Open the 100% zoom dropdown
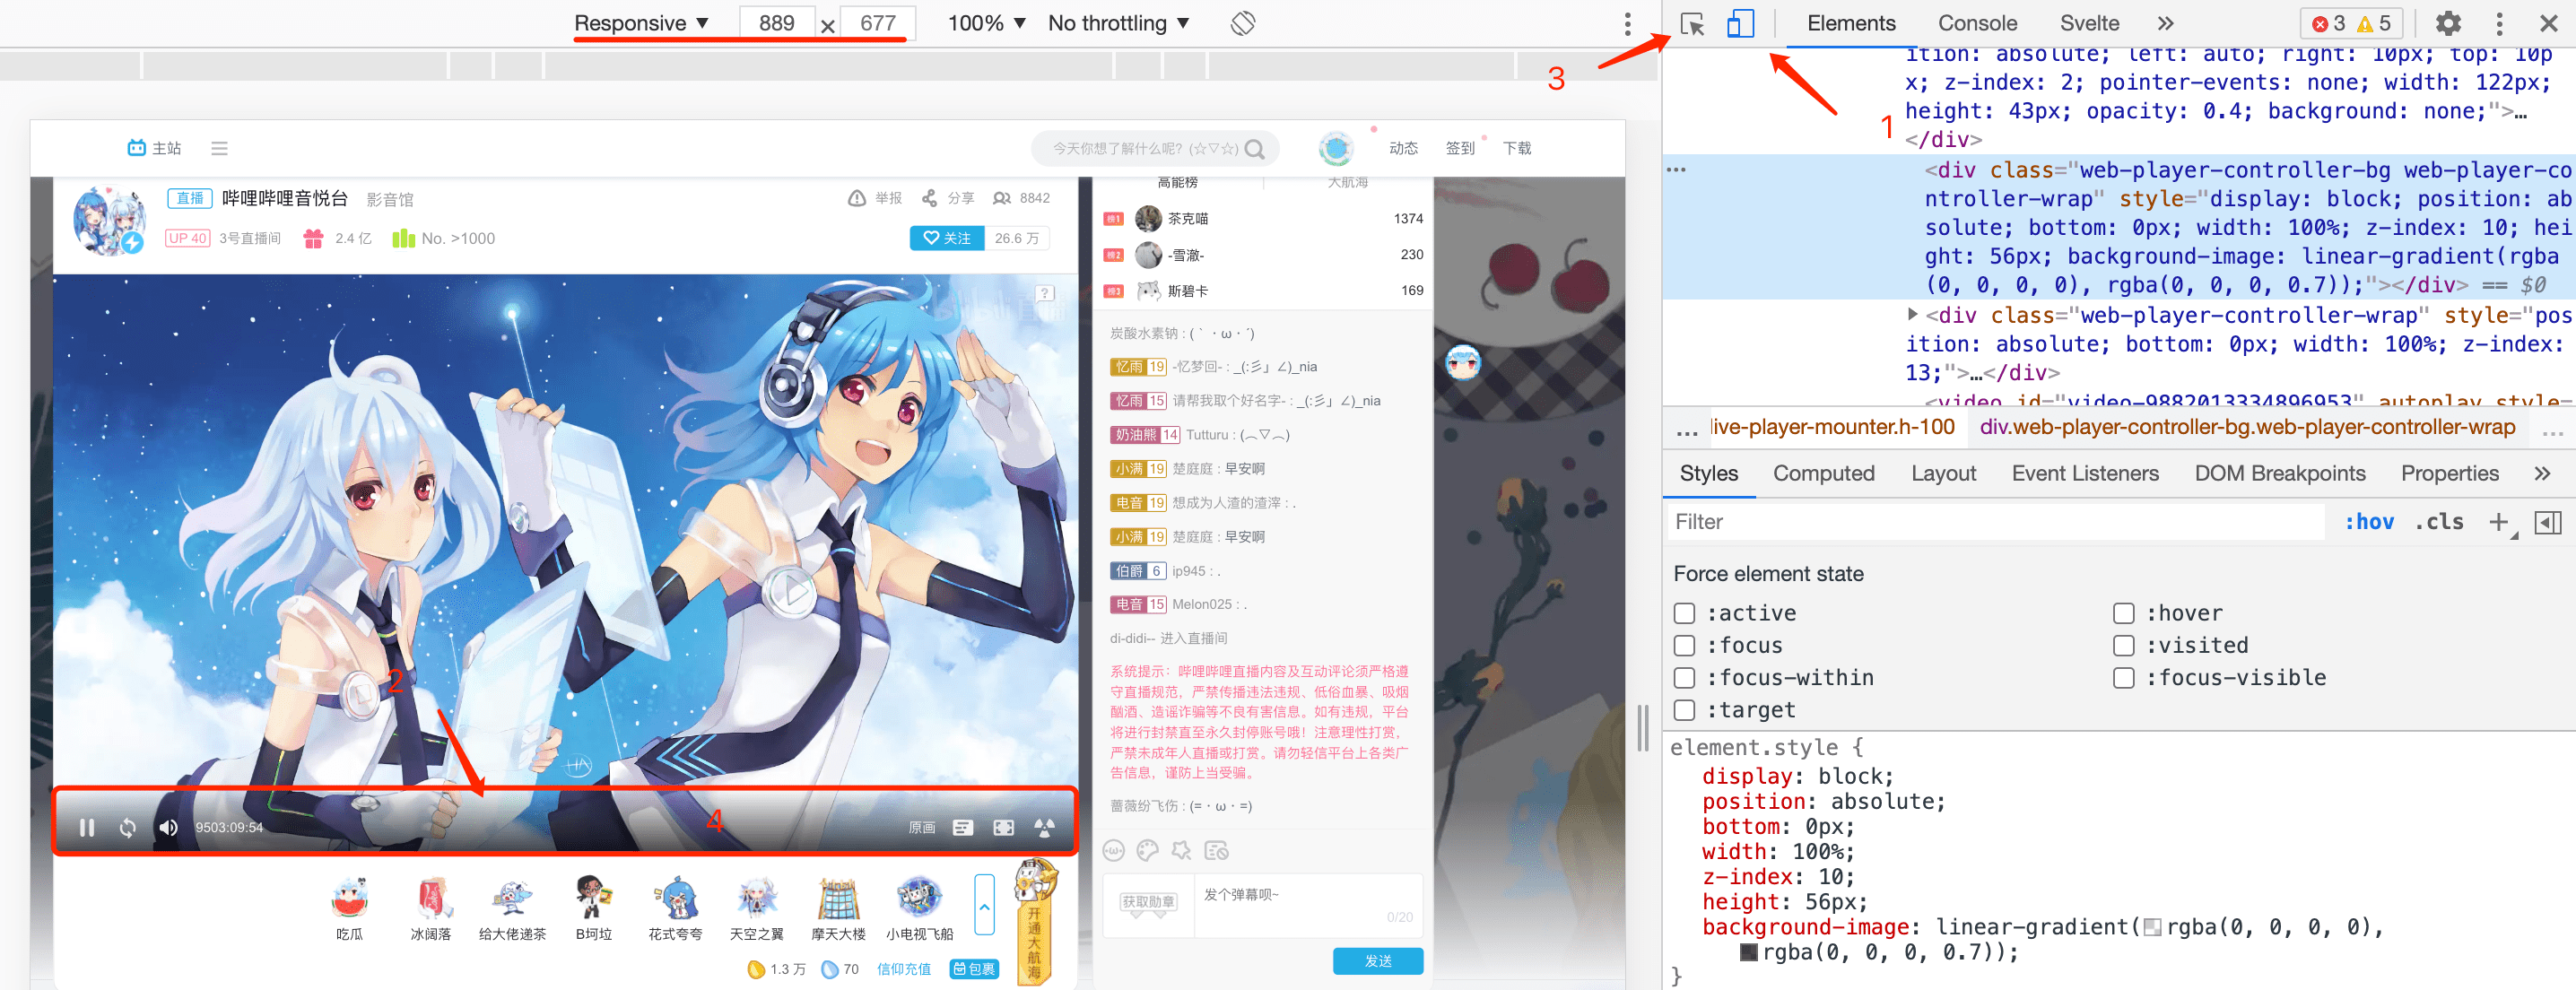This screenshot has width=2576, height=990. (x=986, y=23)
